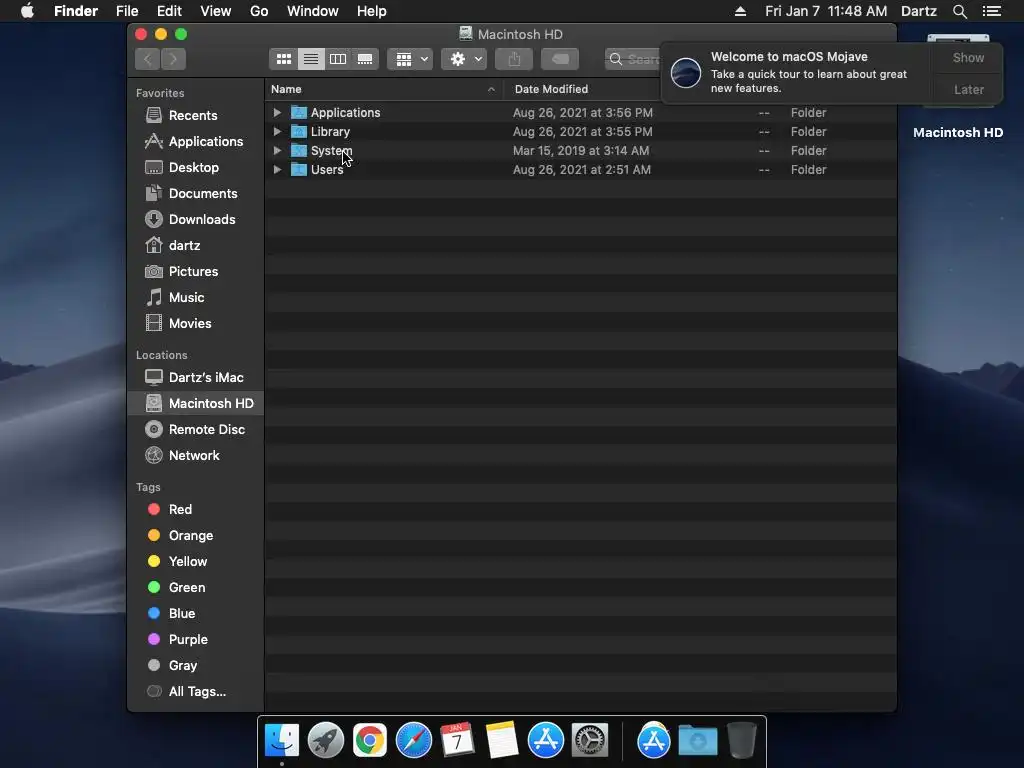Click the Edit Tags toolbar button
This screenshot has width=1024, height=768.
[x=560, y=59]
